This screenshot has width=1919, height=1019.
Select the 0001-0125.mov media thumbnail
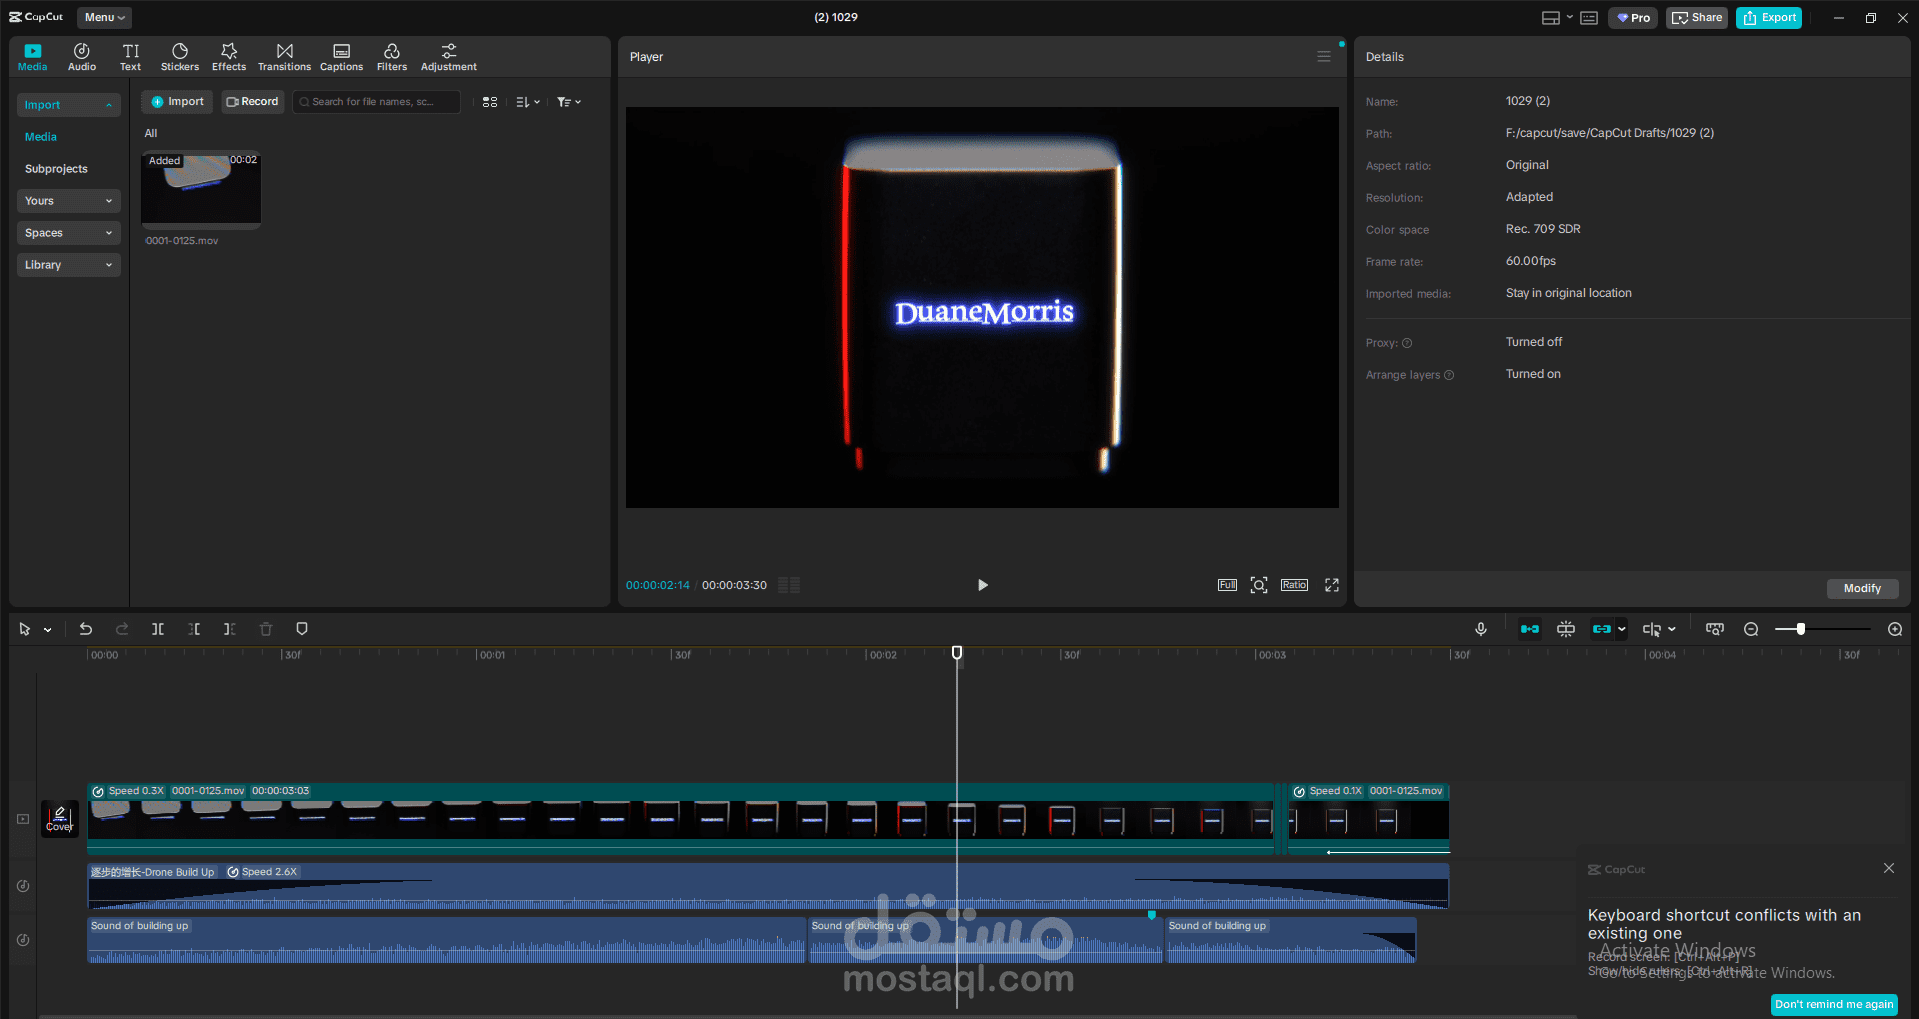click(x=201, y=190)
